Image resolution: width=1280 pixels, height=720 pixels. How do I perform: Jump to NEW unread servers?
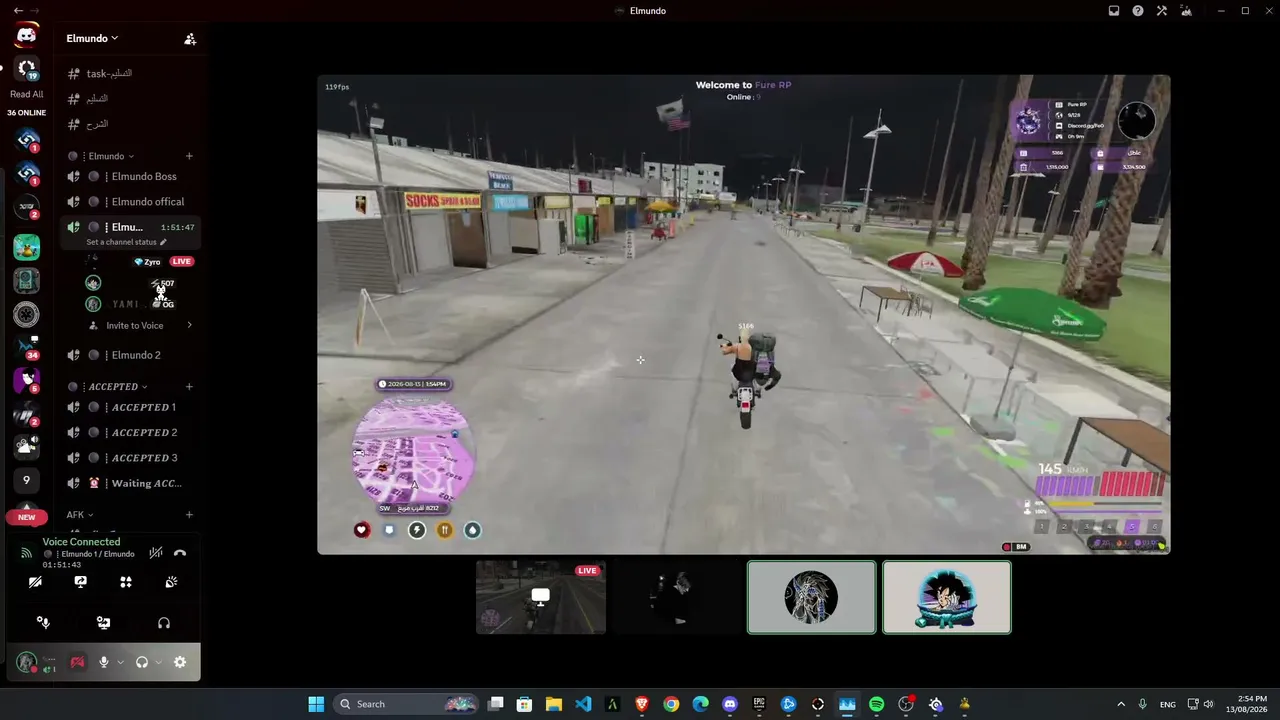click(27, 517)
